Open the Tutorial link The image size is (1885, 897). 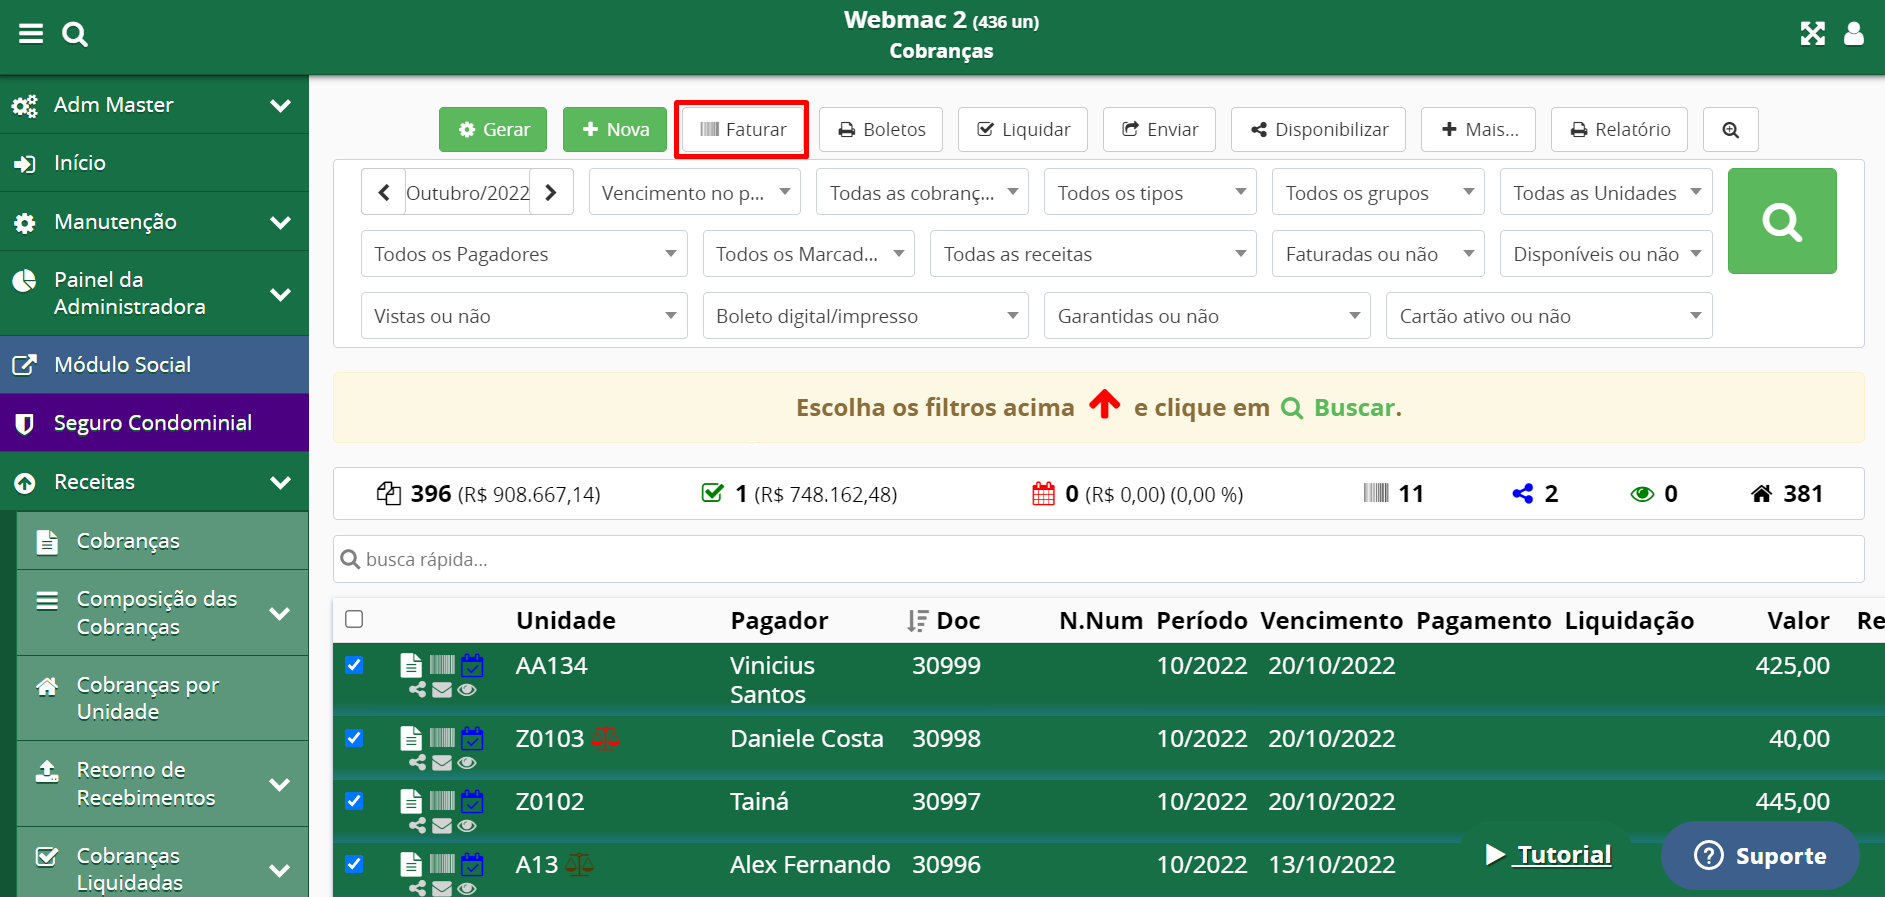click(1549, 855)
